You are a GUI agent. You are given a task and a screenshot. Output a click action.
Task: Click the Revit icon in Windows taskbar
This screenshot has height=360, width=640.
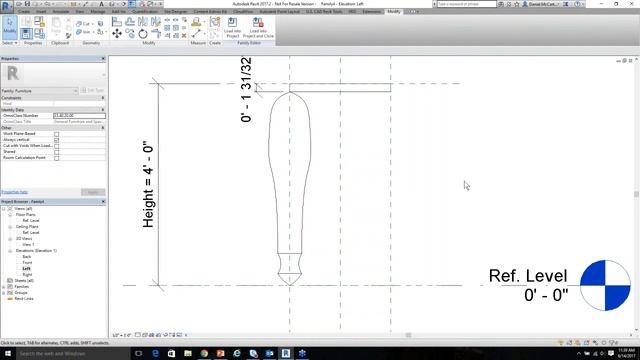point(286,353)
